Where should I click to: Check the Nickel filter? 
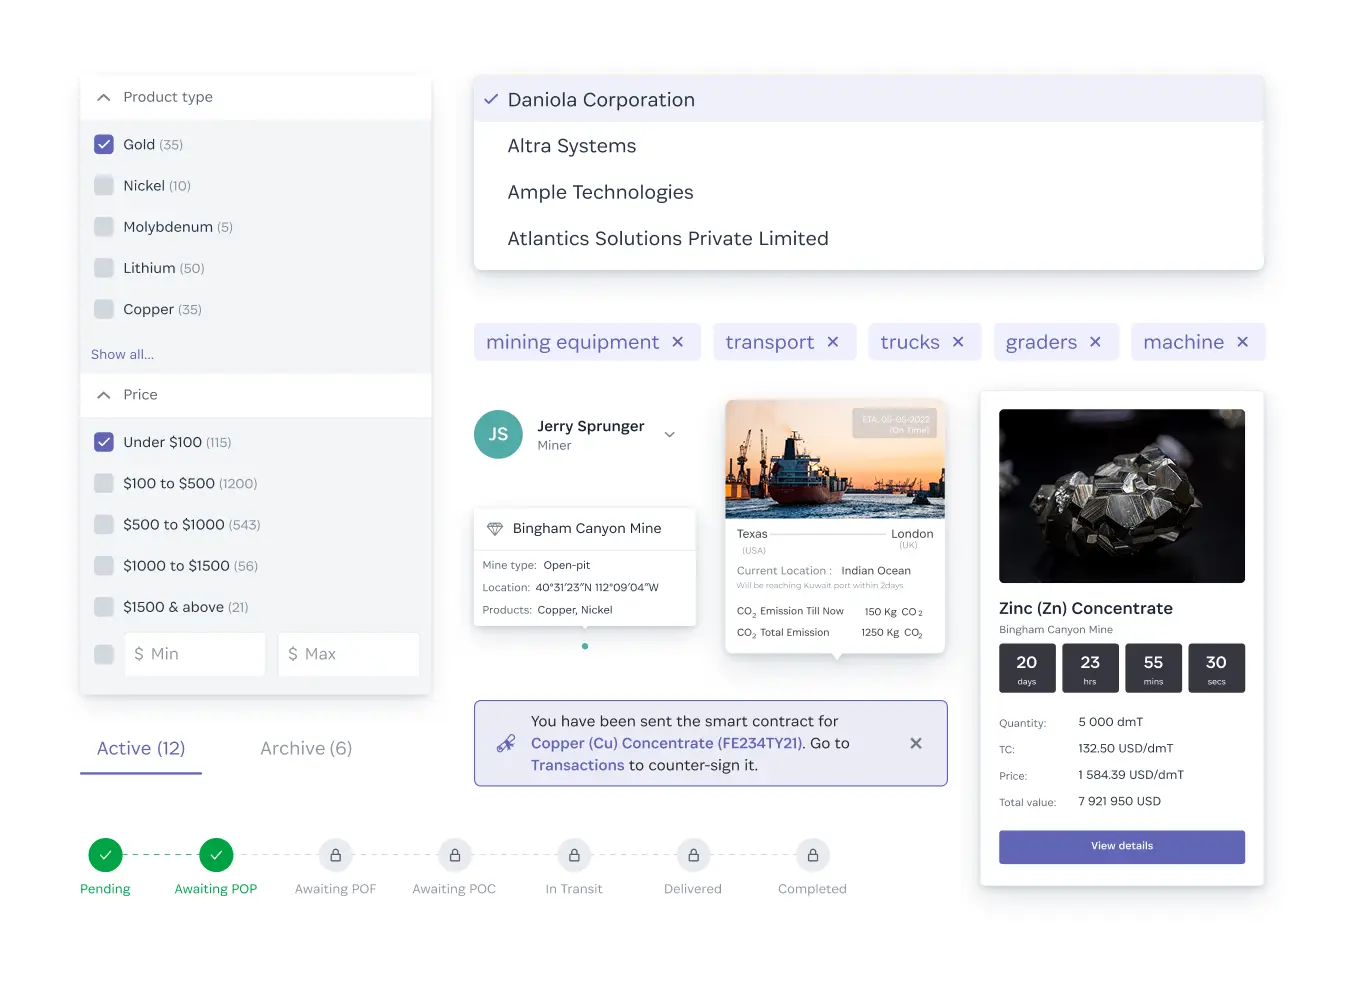[x=104, y=185]
